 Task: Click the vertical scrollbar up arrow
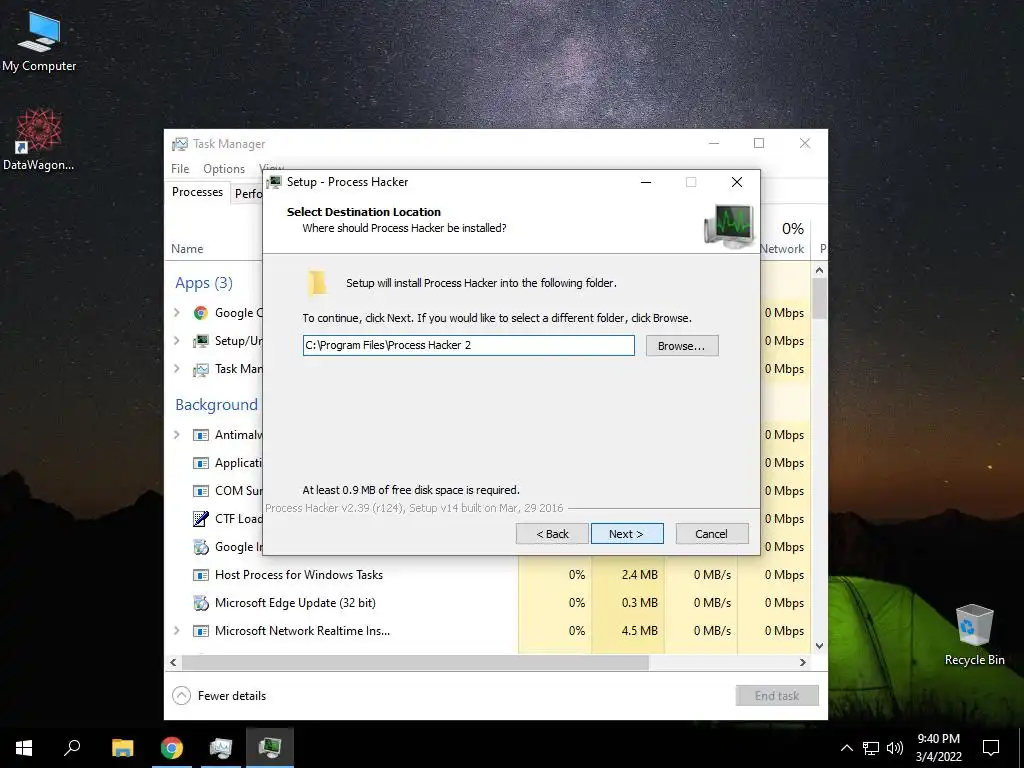click(820, 270)
